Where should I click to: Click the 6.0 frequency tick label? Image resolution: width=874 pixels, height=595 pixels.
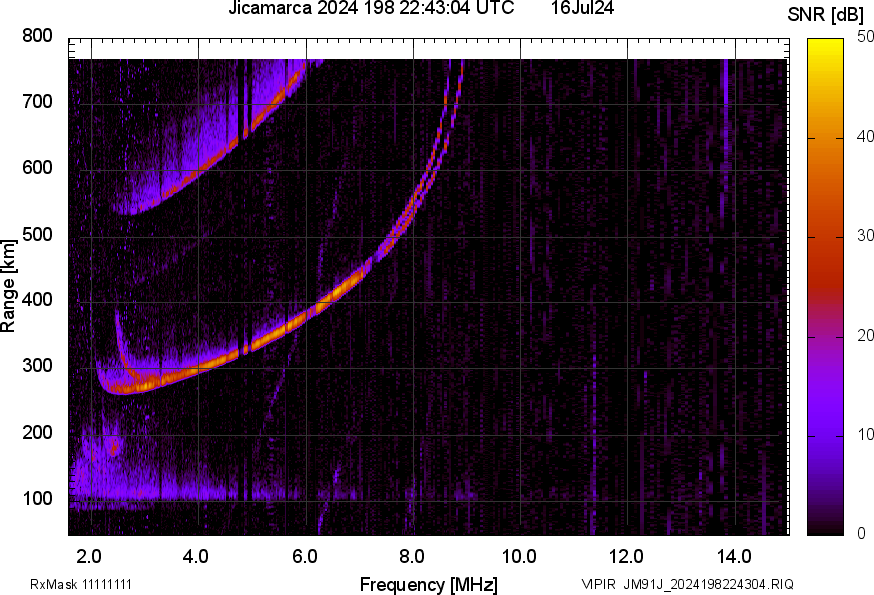click(x=304, y=557)
